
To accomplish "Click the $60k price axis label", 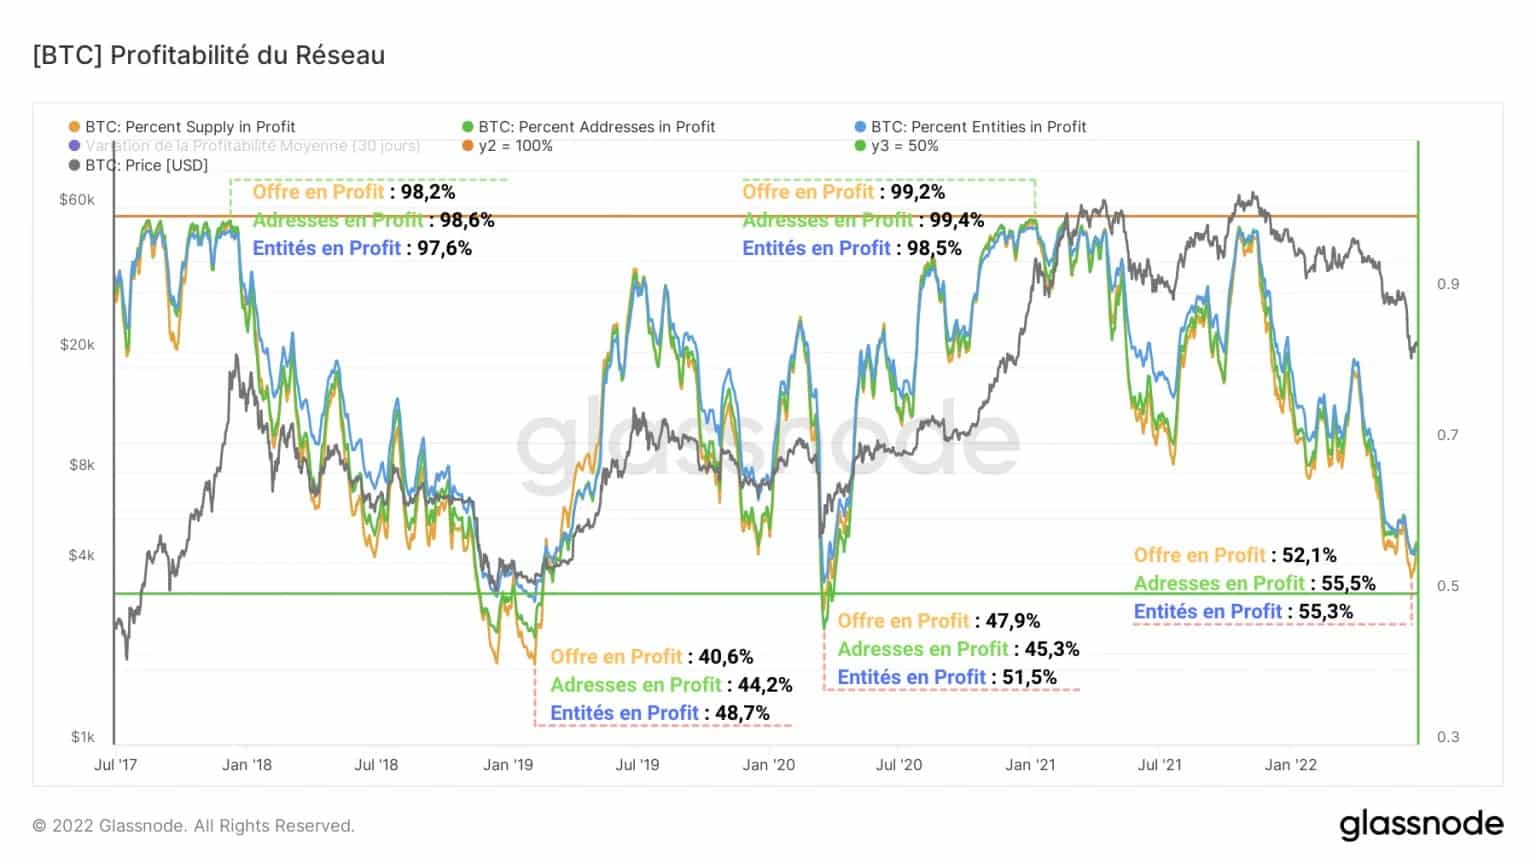I will (x=77, y=200).
